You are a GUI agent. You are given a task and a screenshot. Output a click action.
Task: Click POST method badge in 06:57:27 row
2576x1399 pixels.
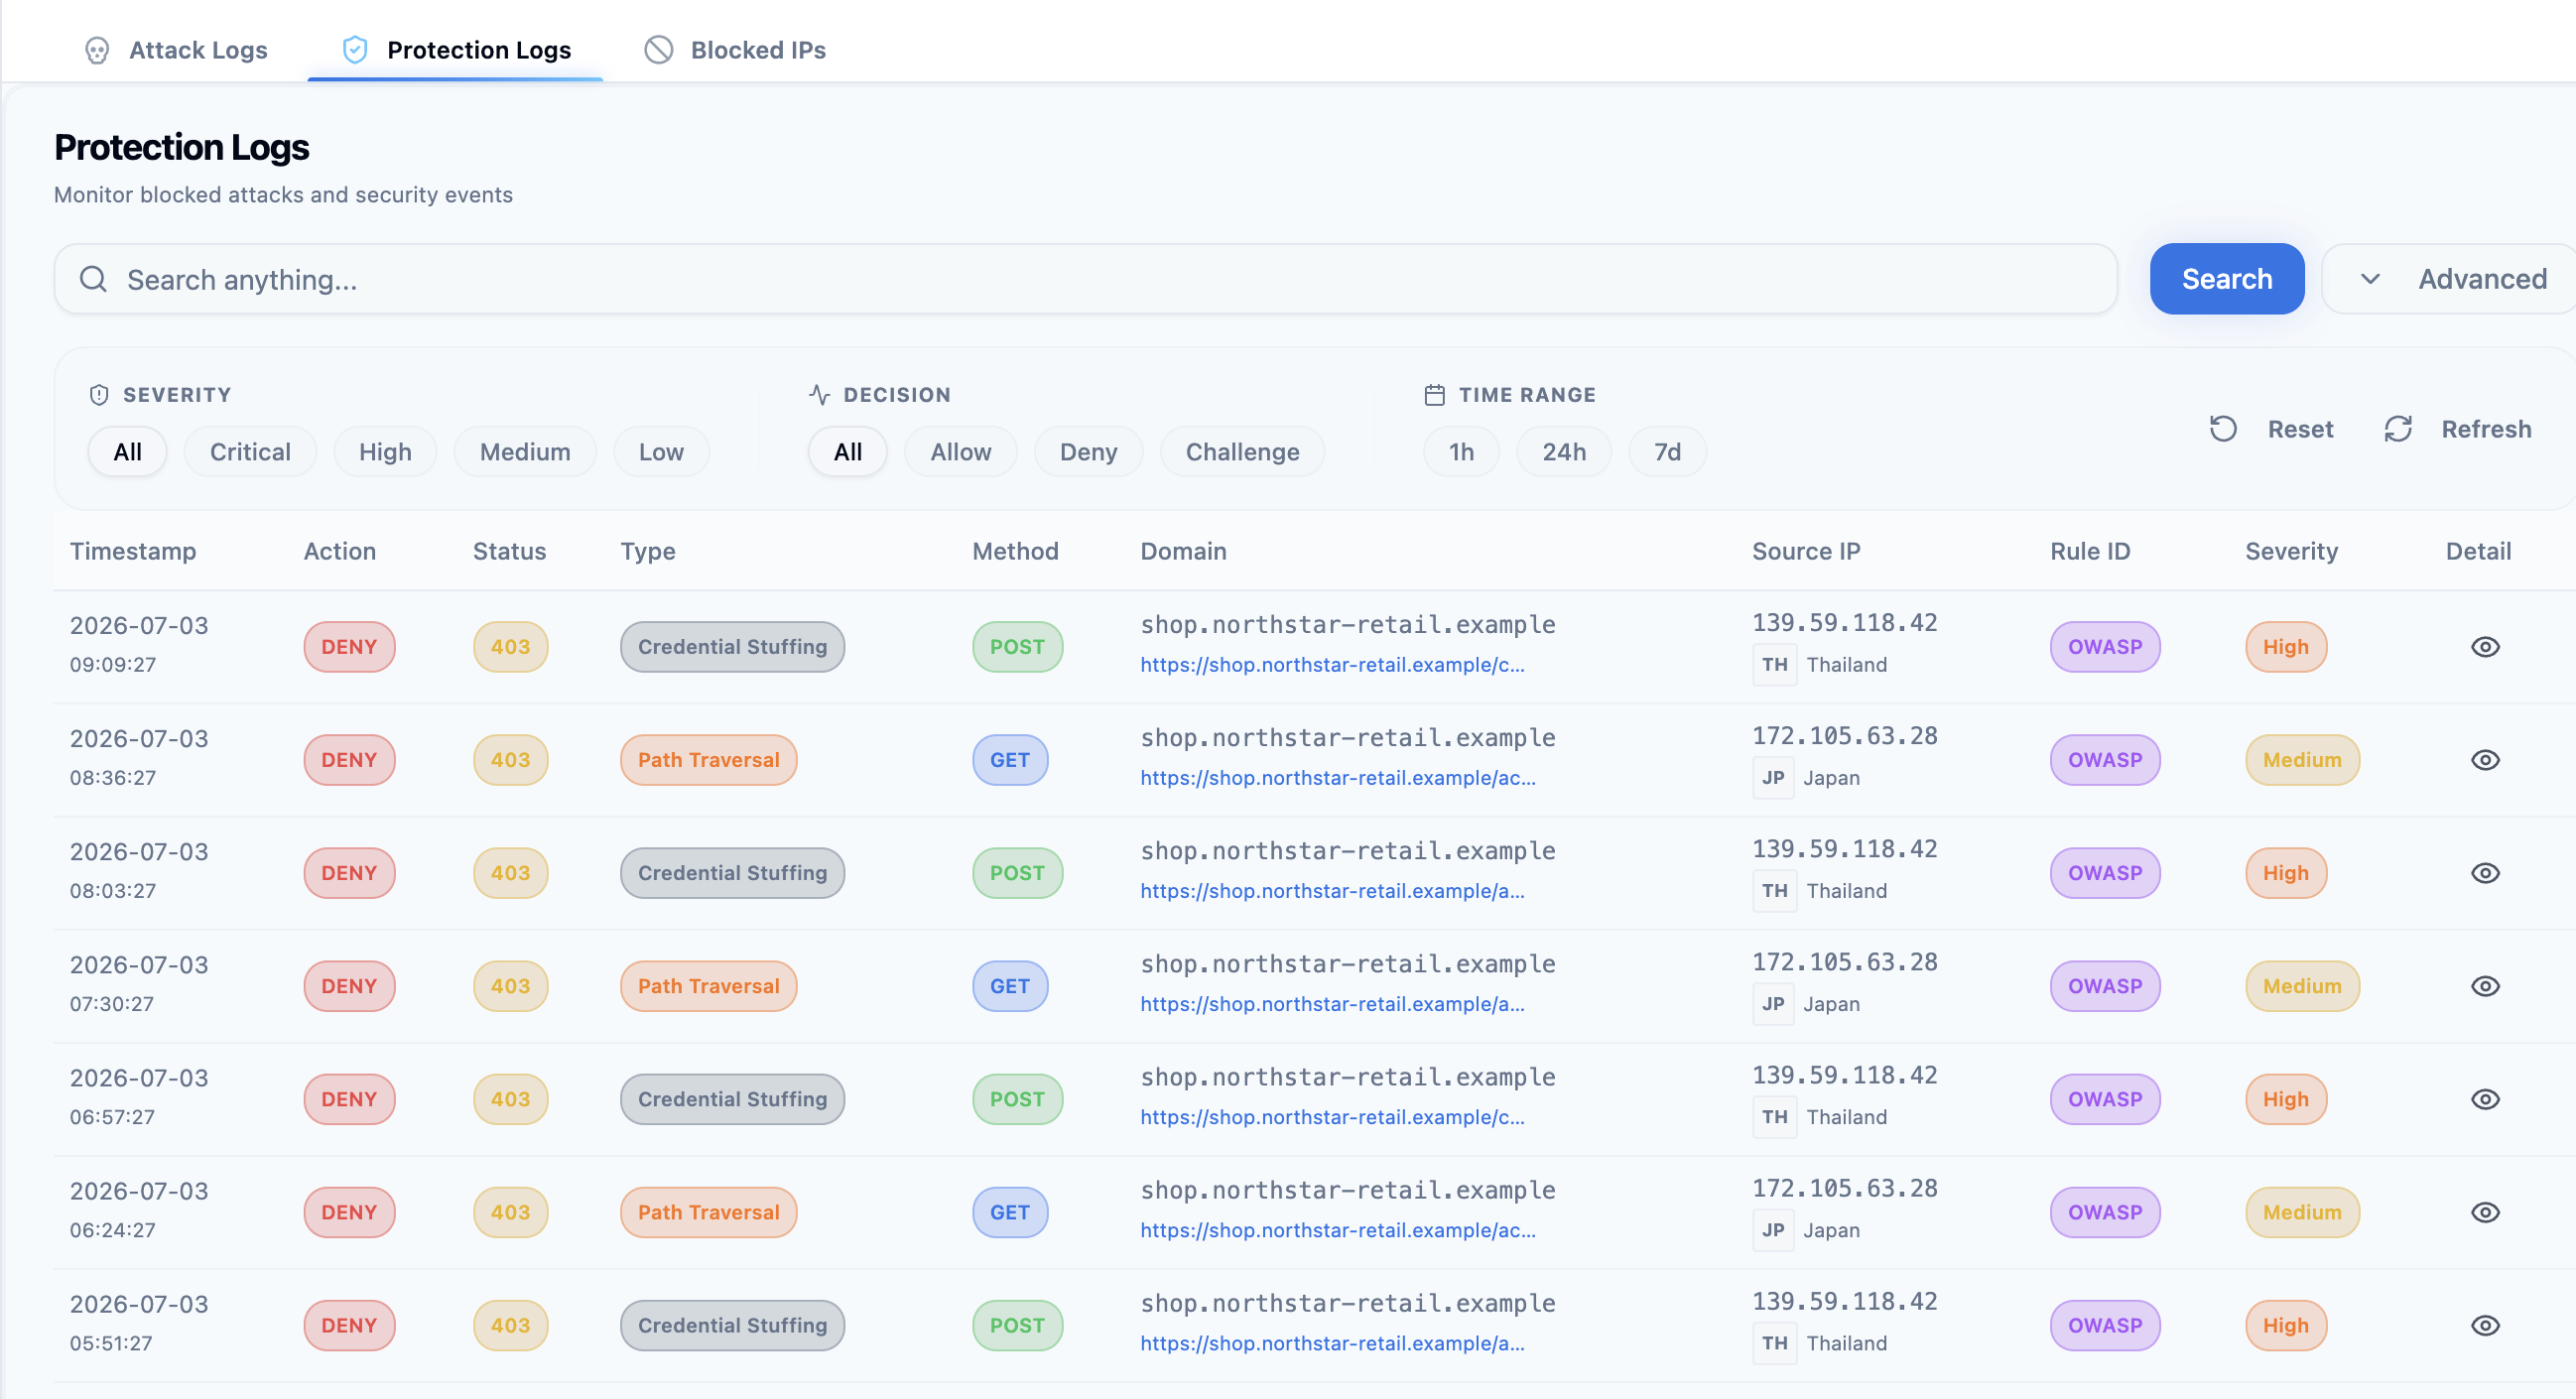(x=1017, y=1099)
